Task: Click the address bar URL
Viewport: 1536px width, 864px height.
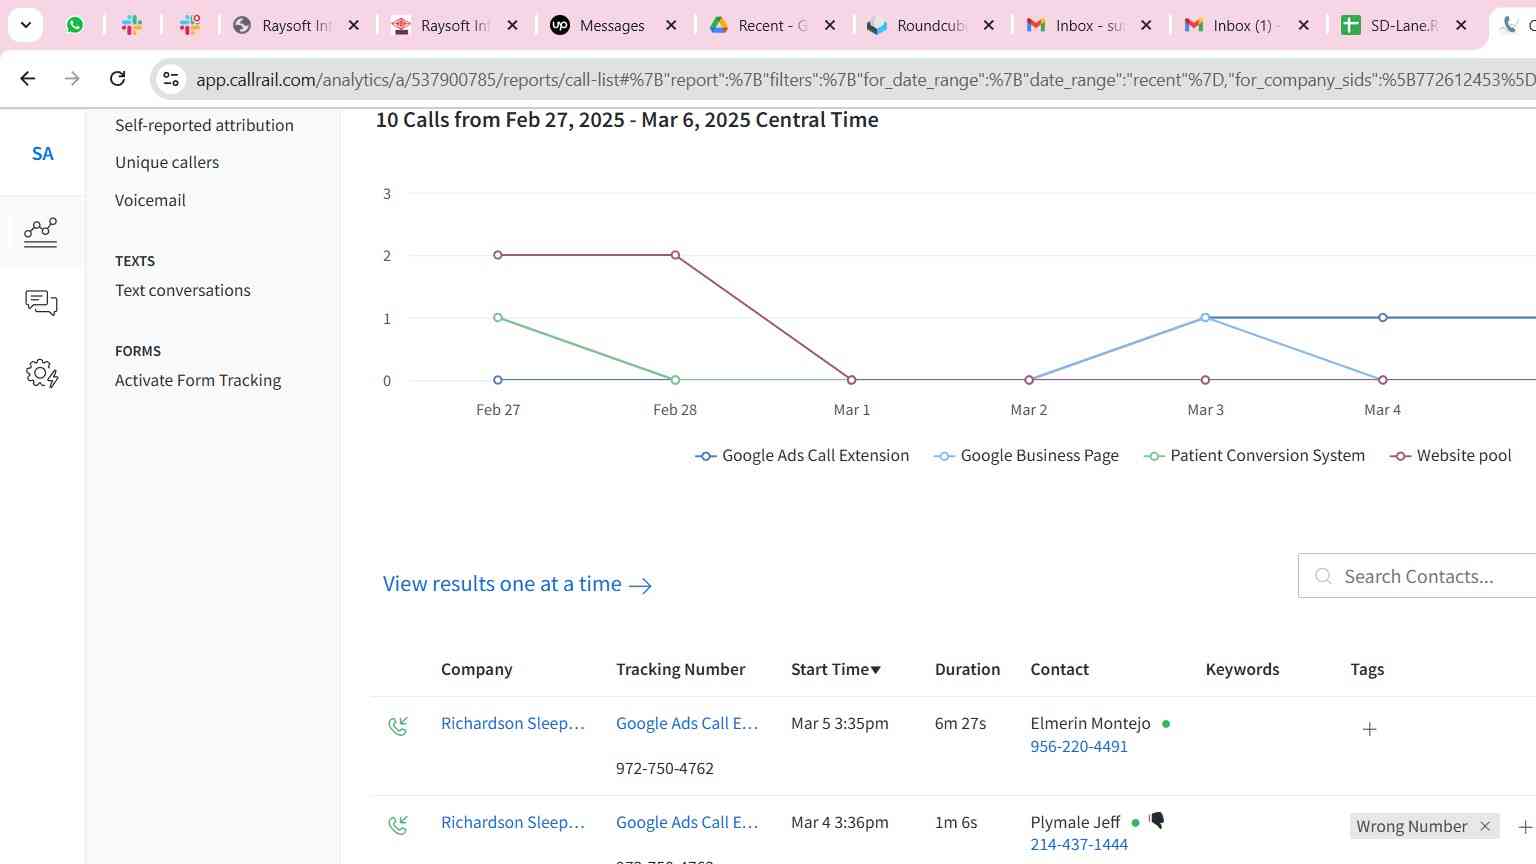Action: (864, 79)
